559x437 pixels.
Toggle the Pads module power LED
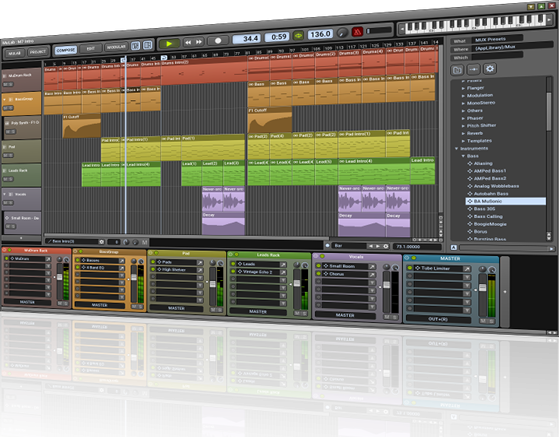153,262
